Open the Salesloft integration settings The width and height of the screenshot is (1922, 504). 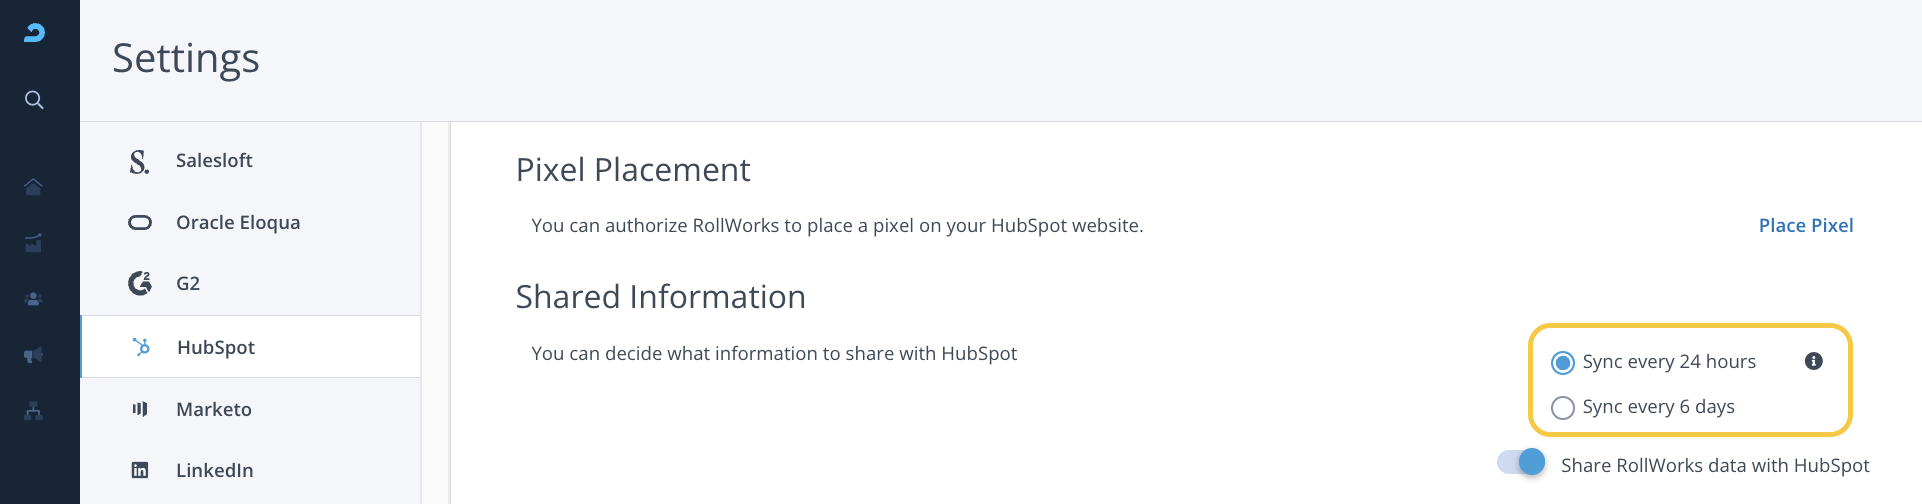pyautogui.click(x=214, y=161)
